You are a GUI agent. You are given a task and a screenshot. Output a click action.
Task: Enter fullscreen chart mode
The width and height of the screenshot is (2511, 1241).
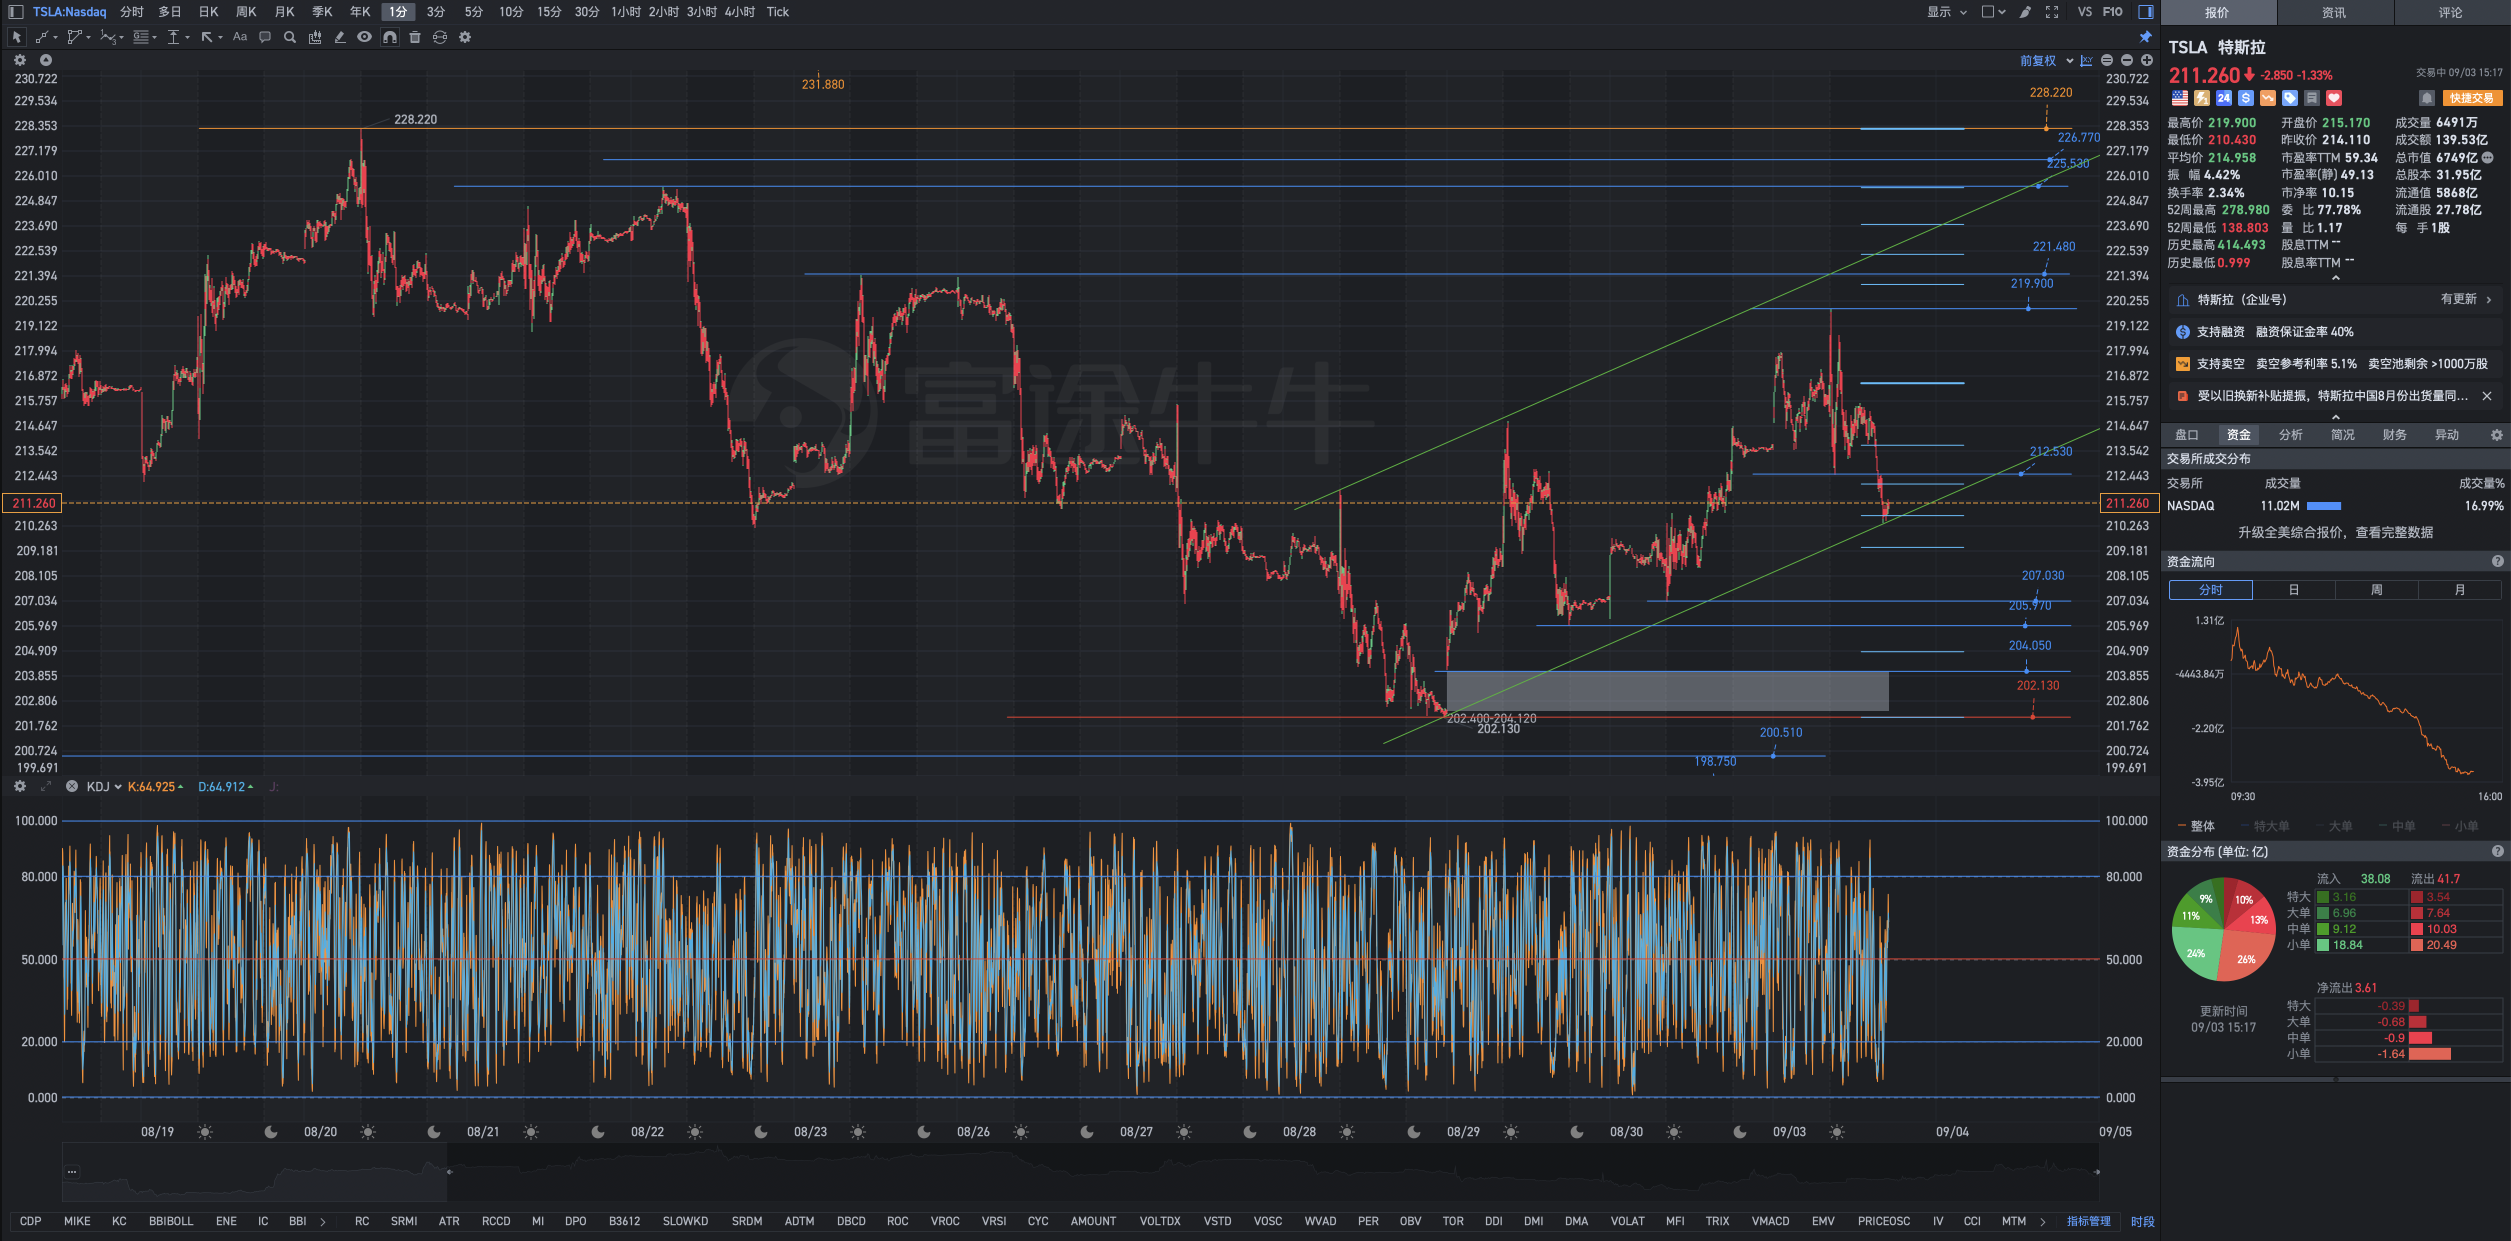tap(2052, 12)
